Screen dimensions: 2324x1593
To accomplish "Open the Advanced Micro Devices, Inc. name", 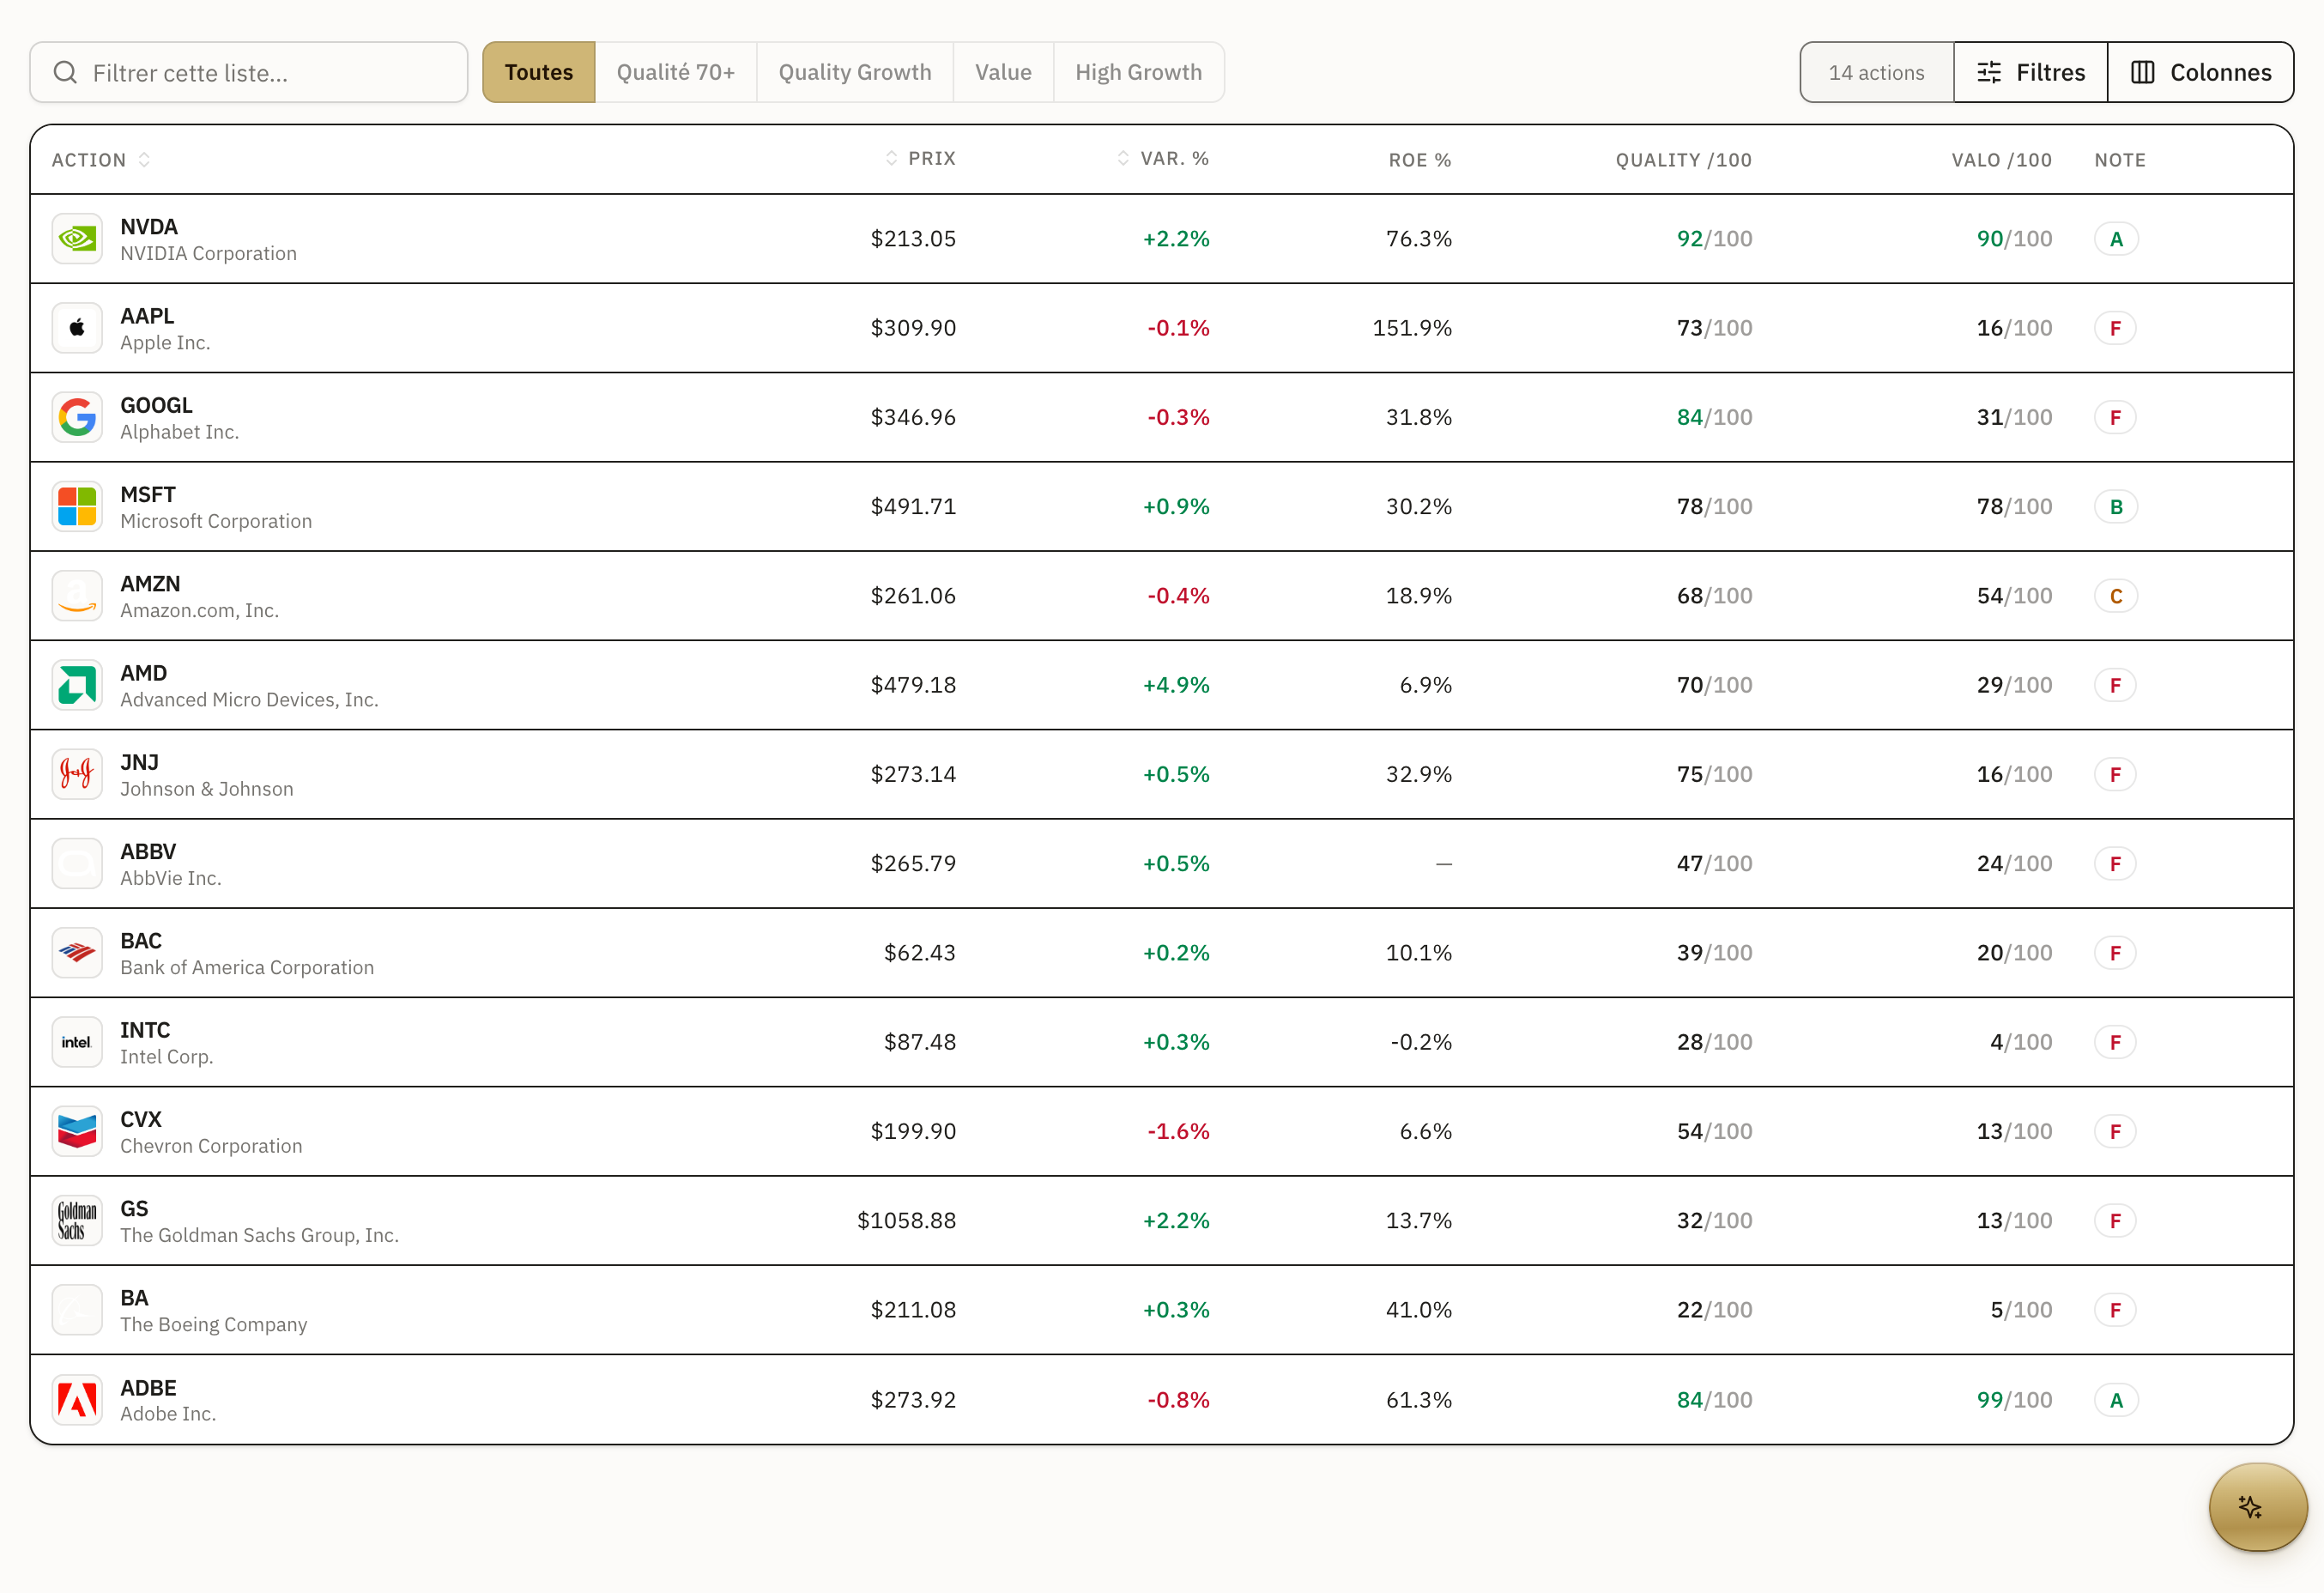I will 250,700.
